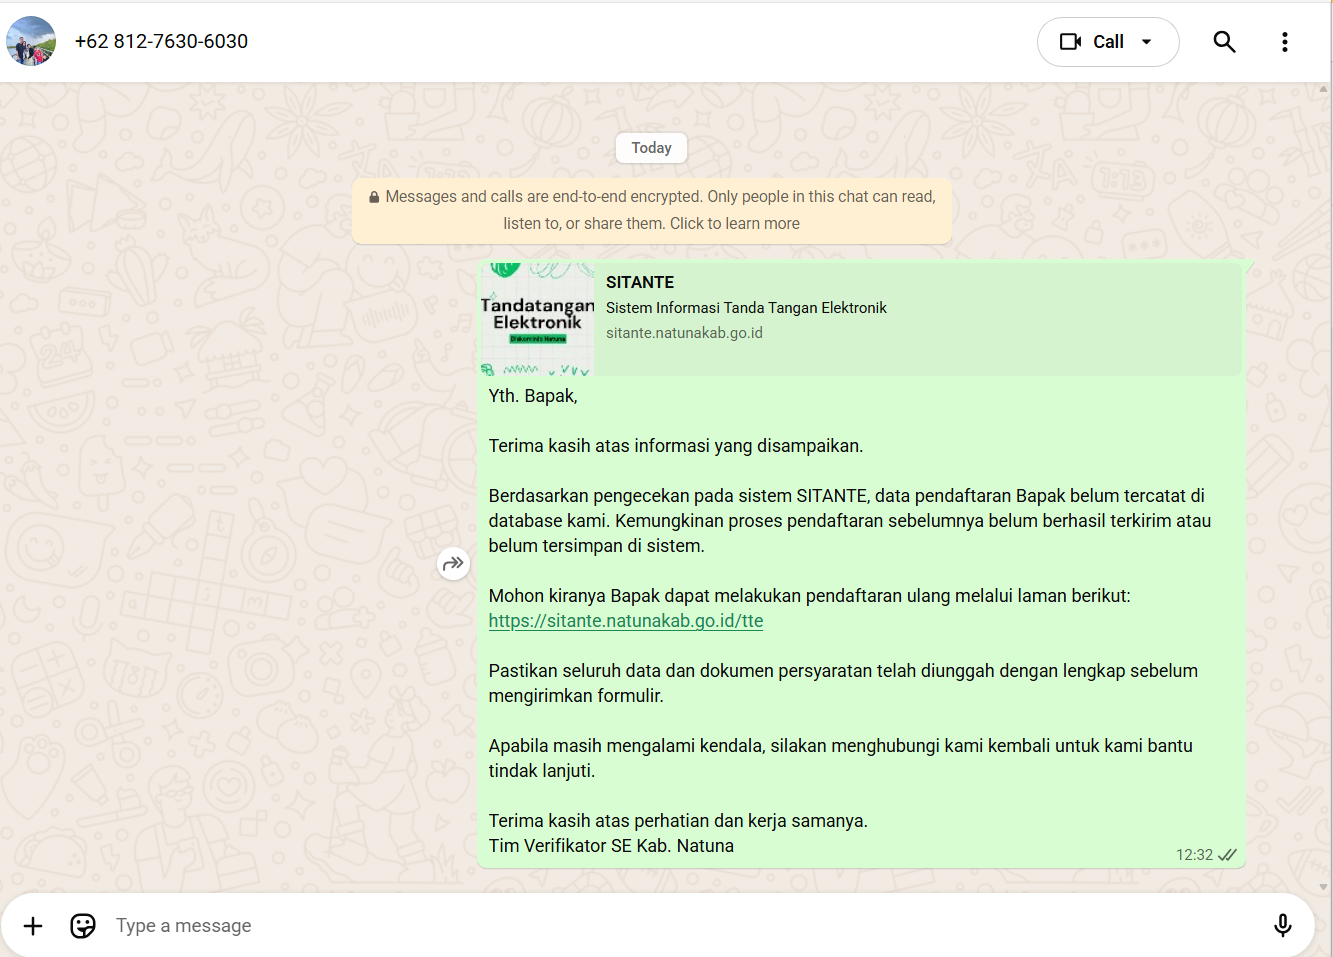Click the +62 812-7630-6030 contact name
1333x957 pixels.
click(161, 41)
